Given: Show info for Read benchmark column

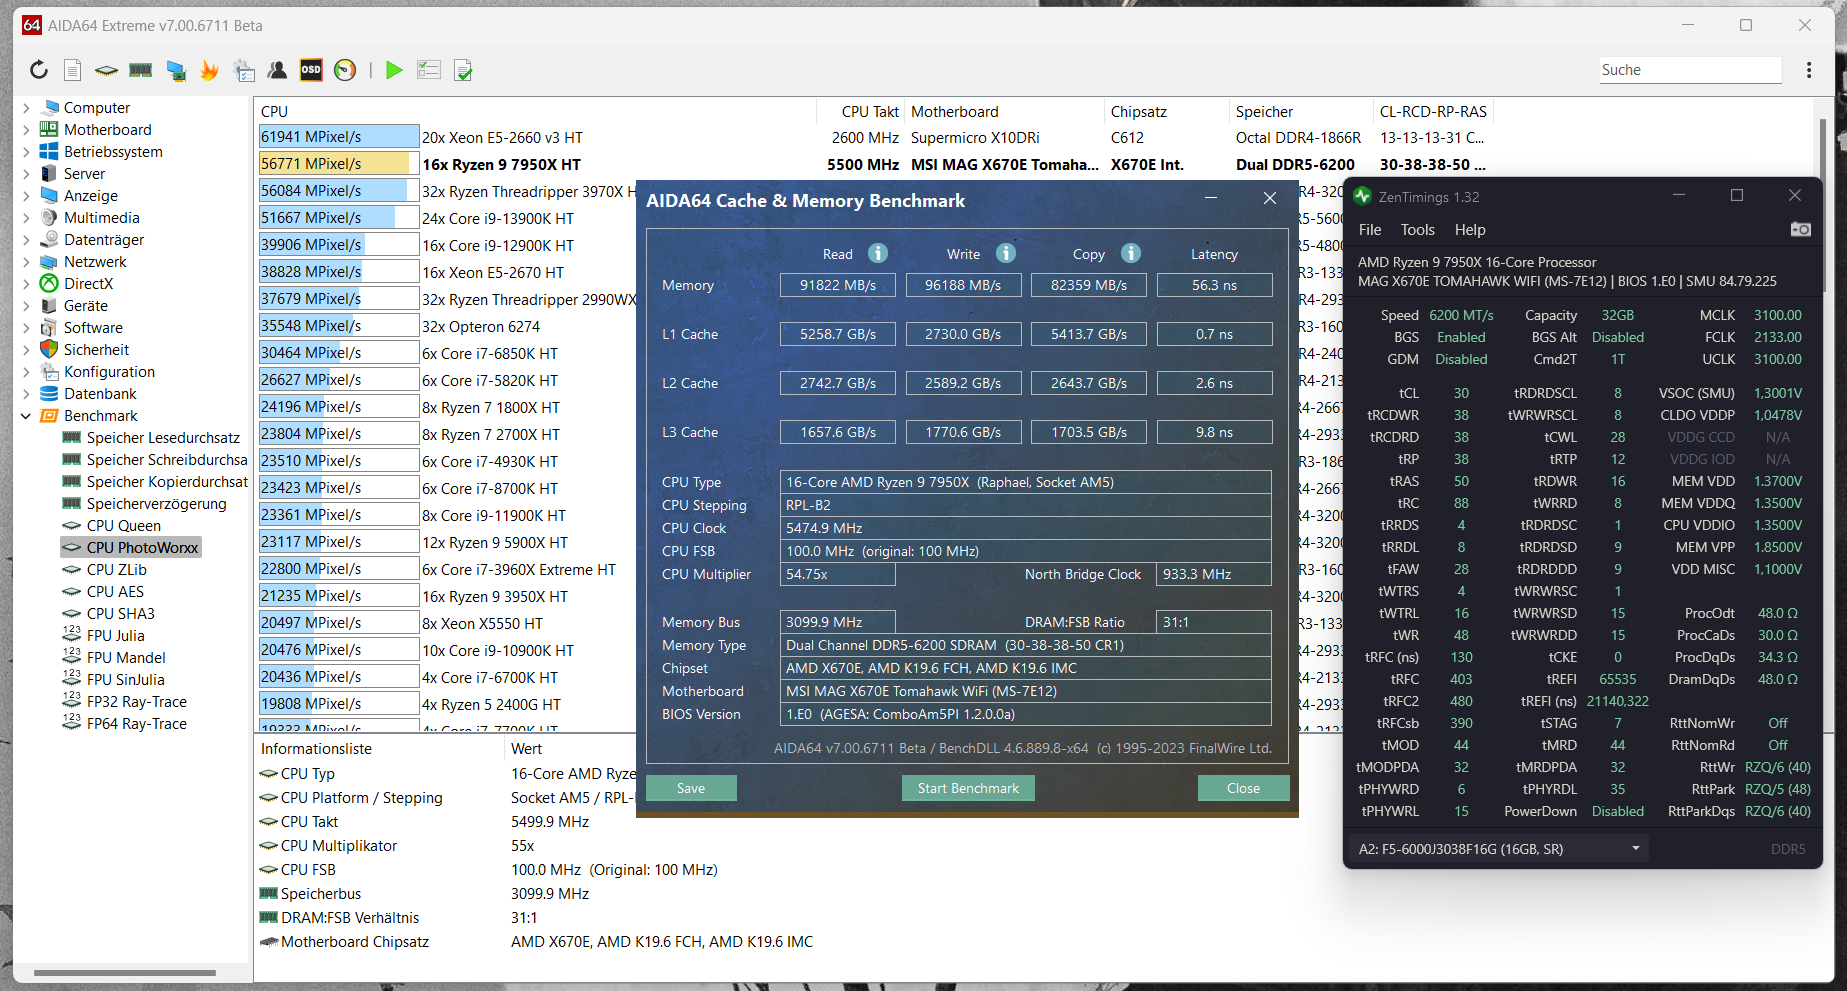Looking at the screenshot, I should tap(878, 253).
